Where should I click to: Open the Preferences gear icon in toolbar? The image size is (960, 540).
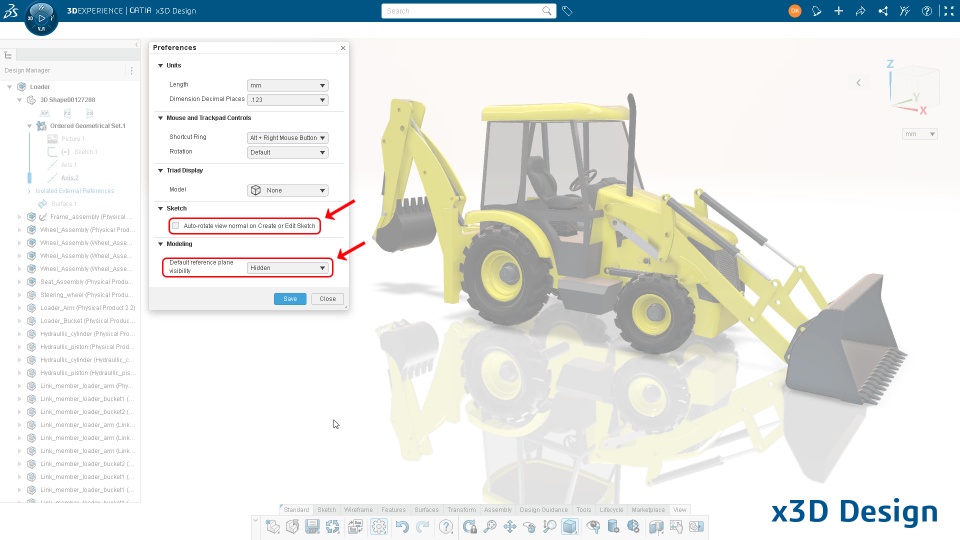[x=379, y=527]
